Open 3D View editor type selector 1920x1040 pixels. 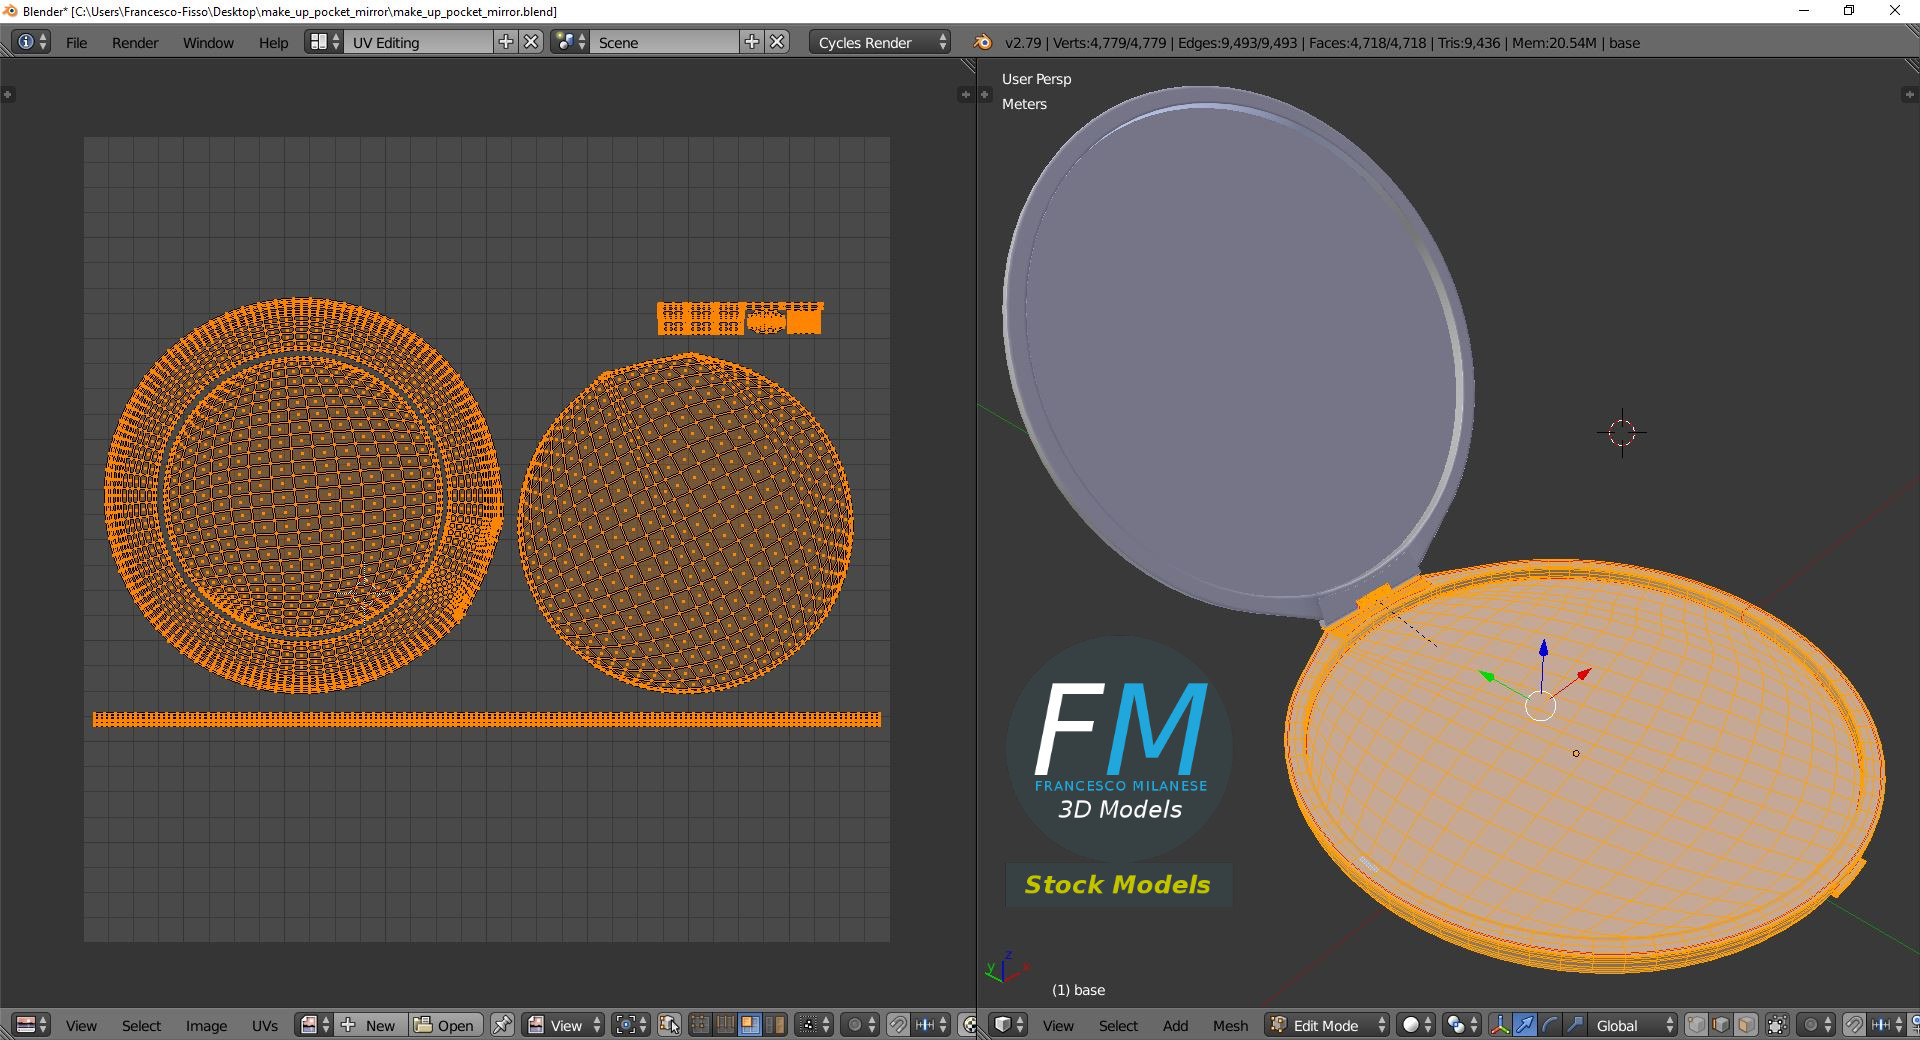click(x=1008, y=1025)
